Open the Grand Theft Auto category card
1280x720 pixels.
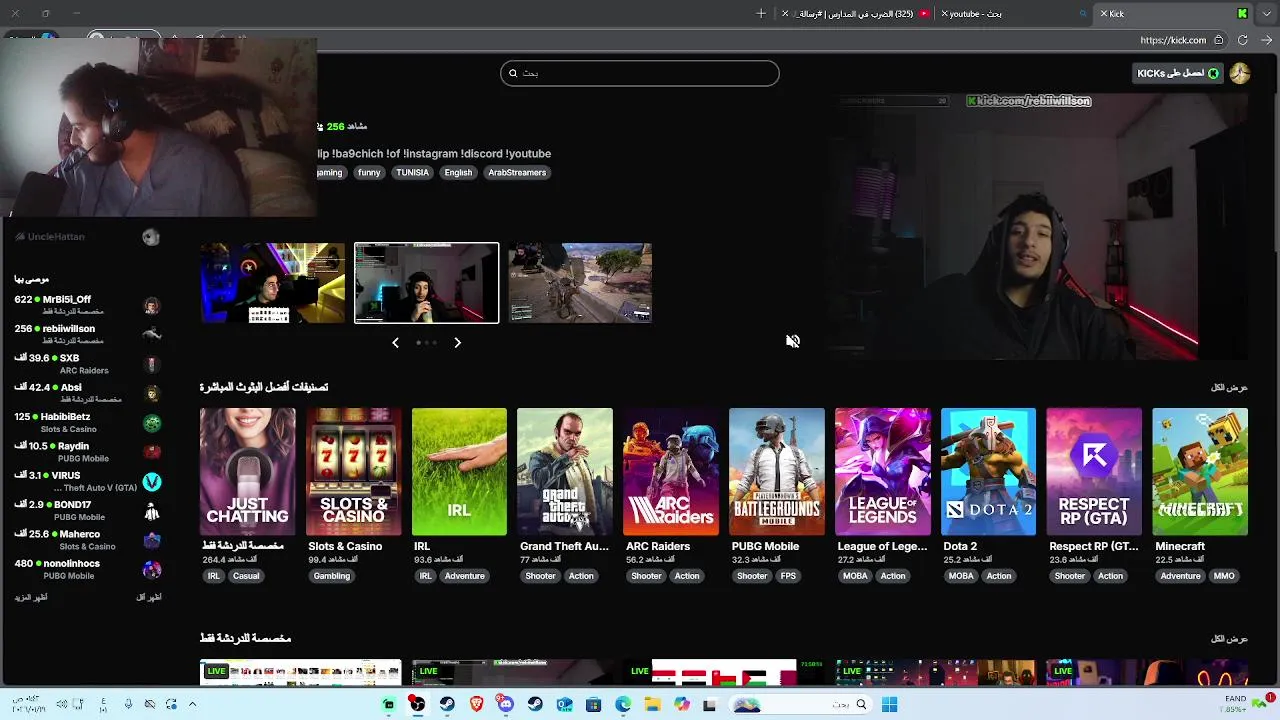click(x=565, y=472)
